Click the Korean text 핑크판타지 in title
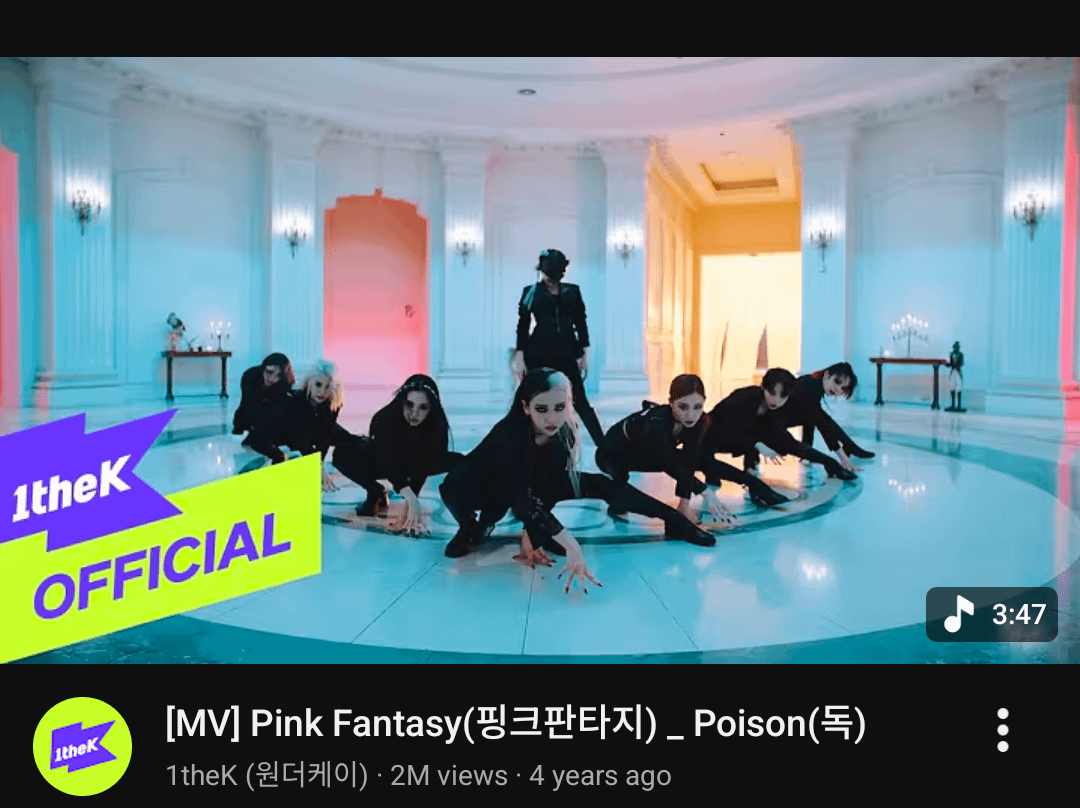The height and width of the screenshot is (808, 1080). pyautogui.click(x=561, y=724)
